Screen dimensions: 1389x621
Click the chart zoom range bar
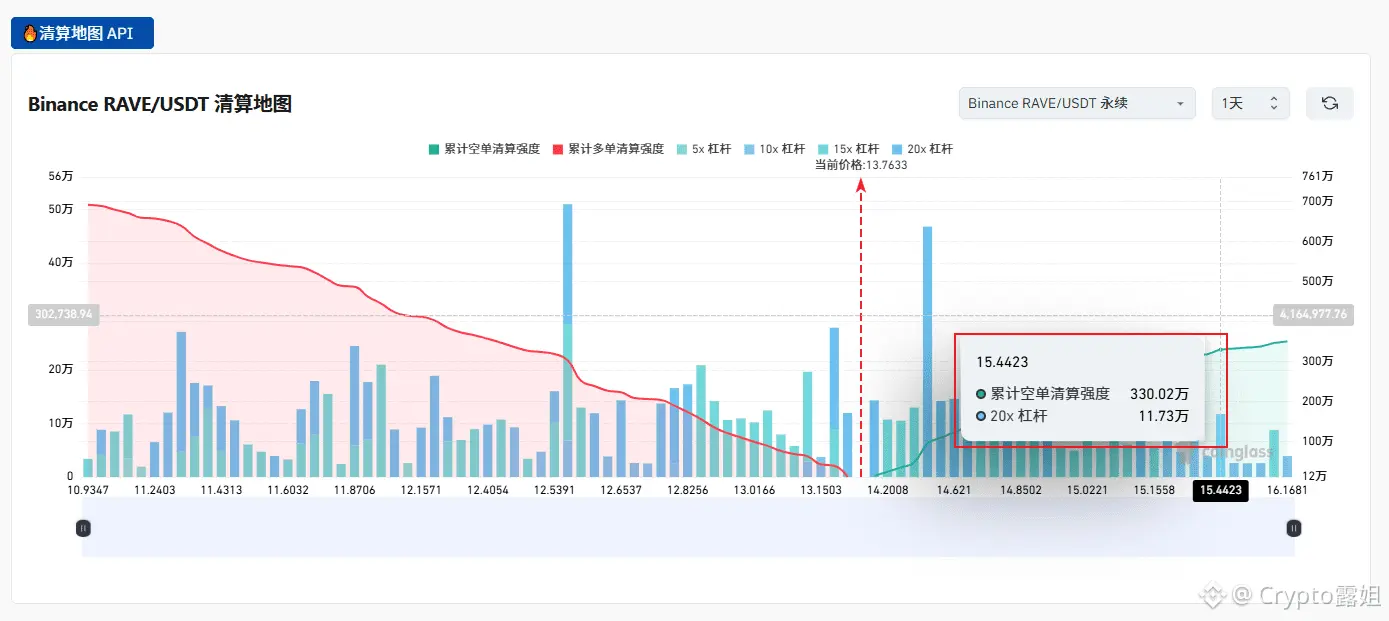pos(688,527)
